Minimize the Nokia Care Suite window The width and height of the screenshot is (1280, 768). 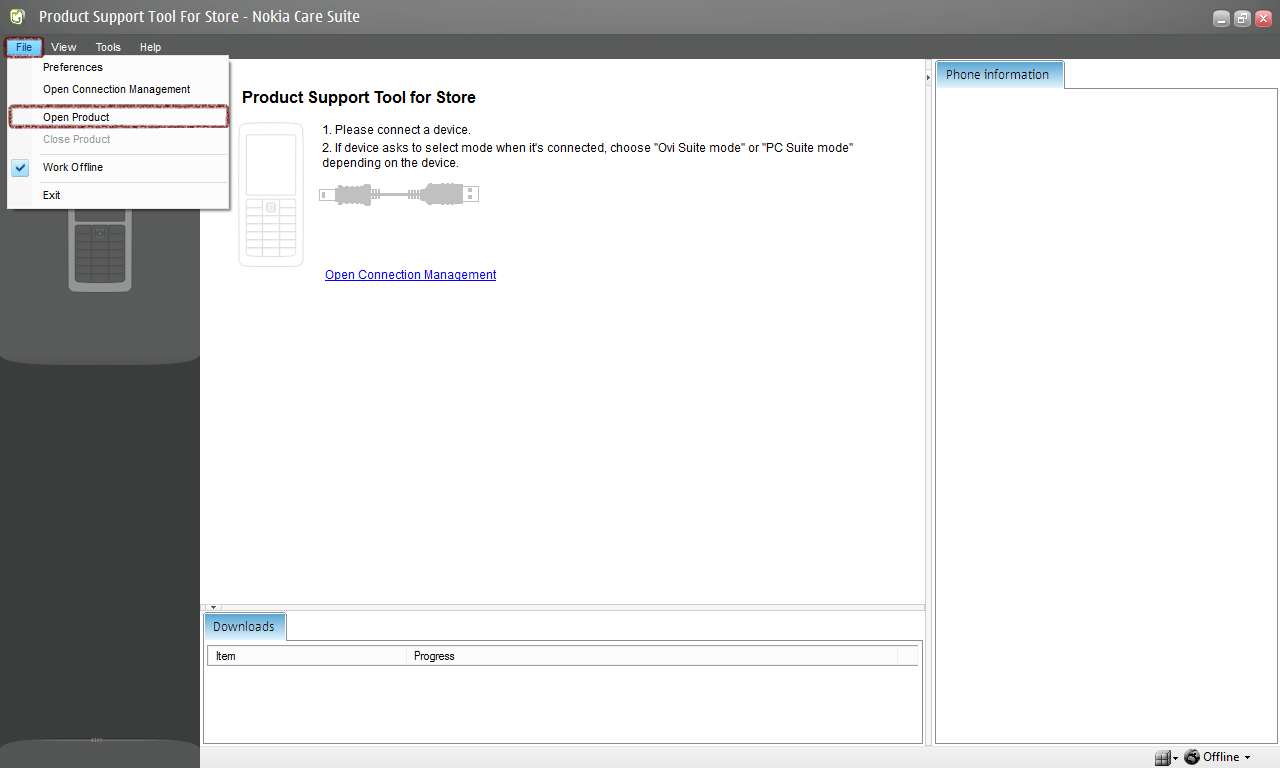point(1221,18)
